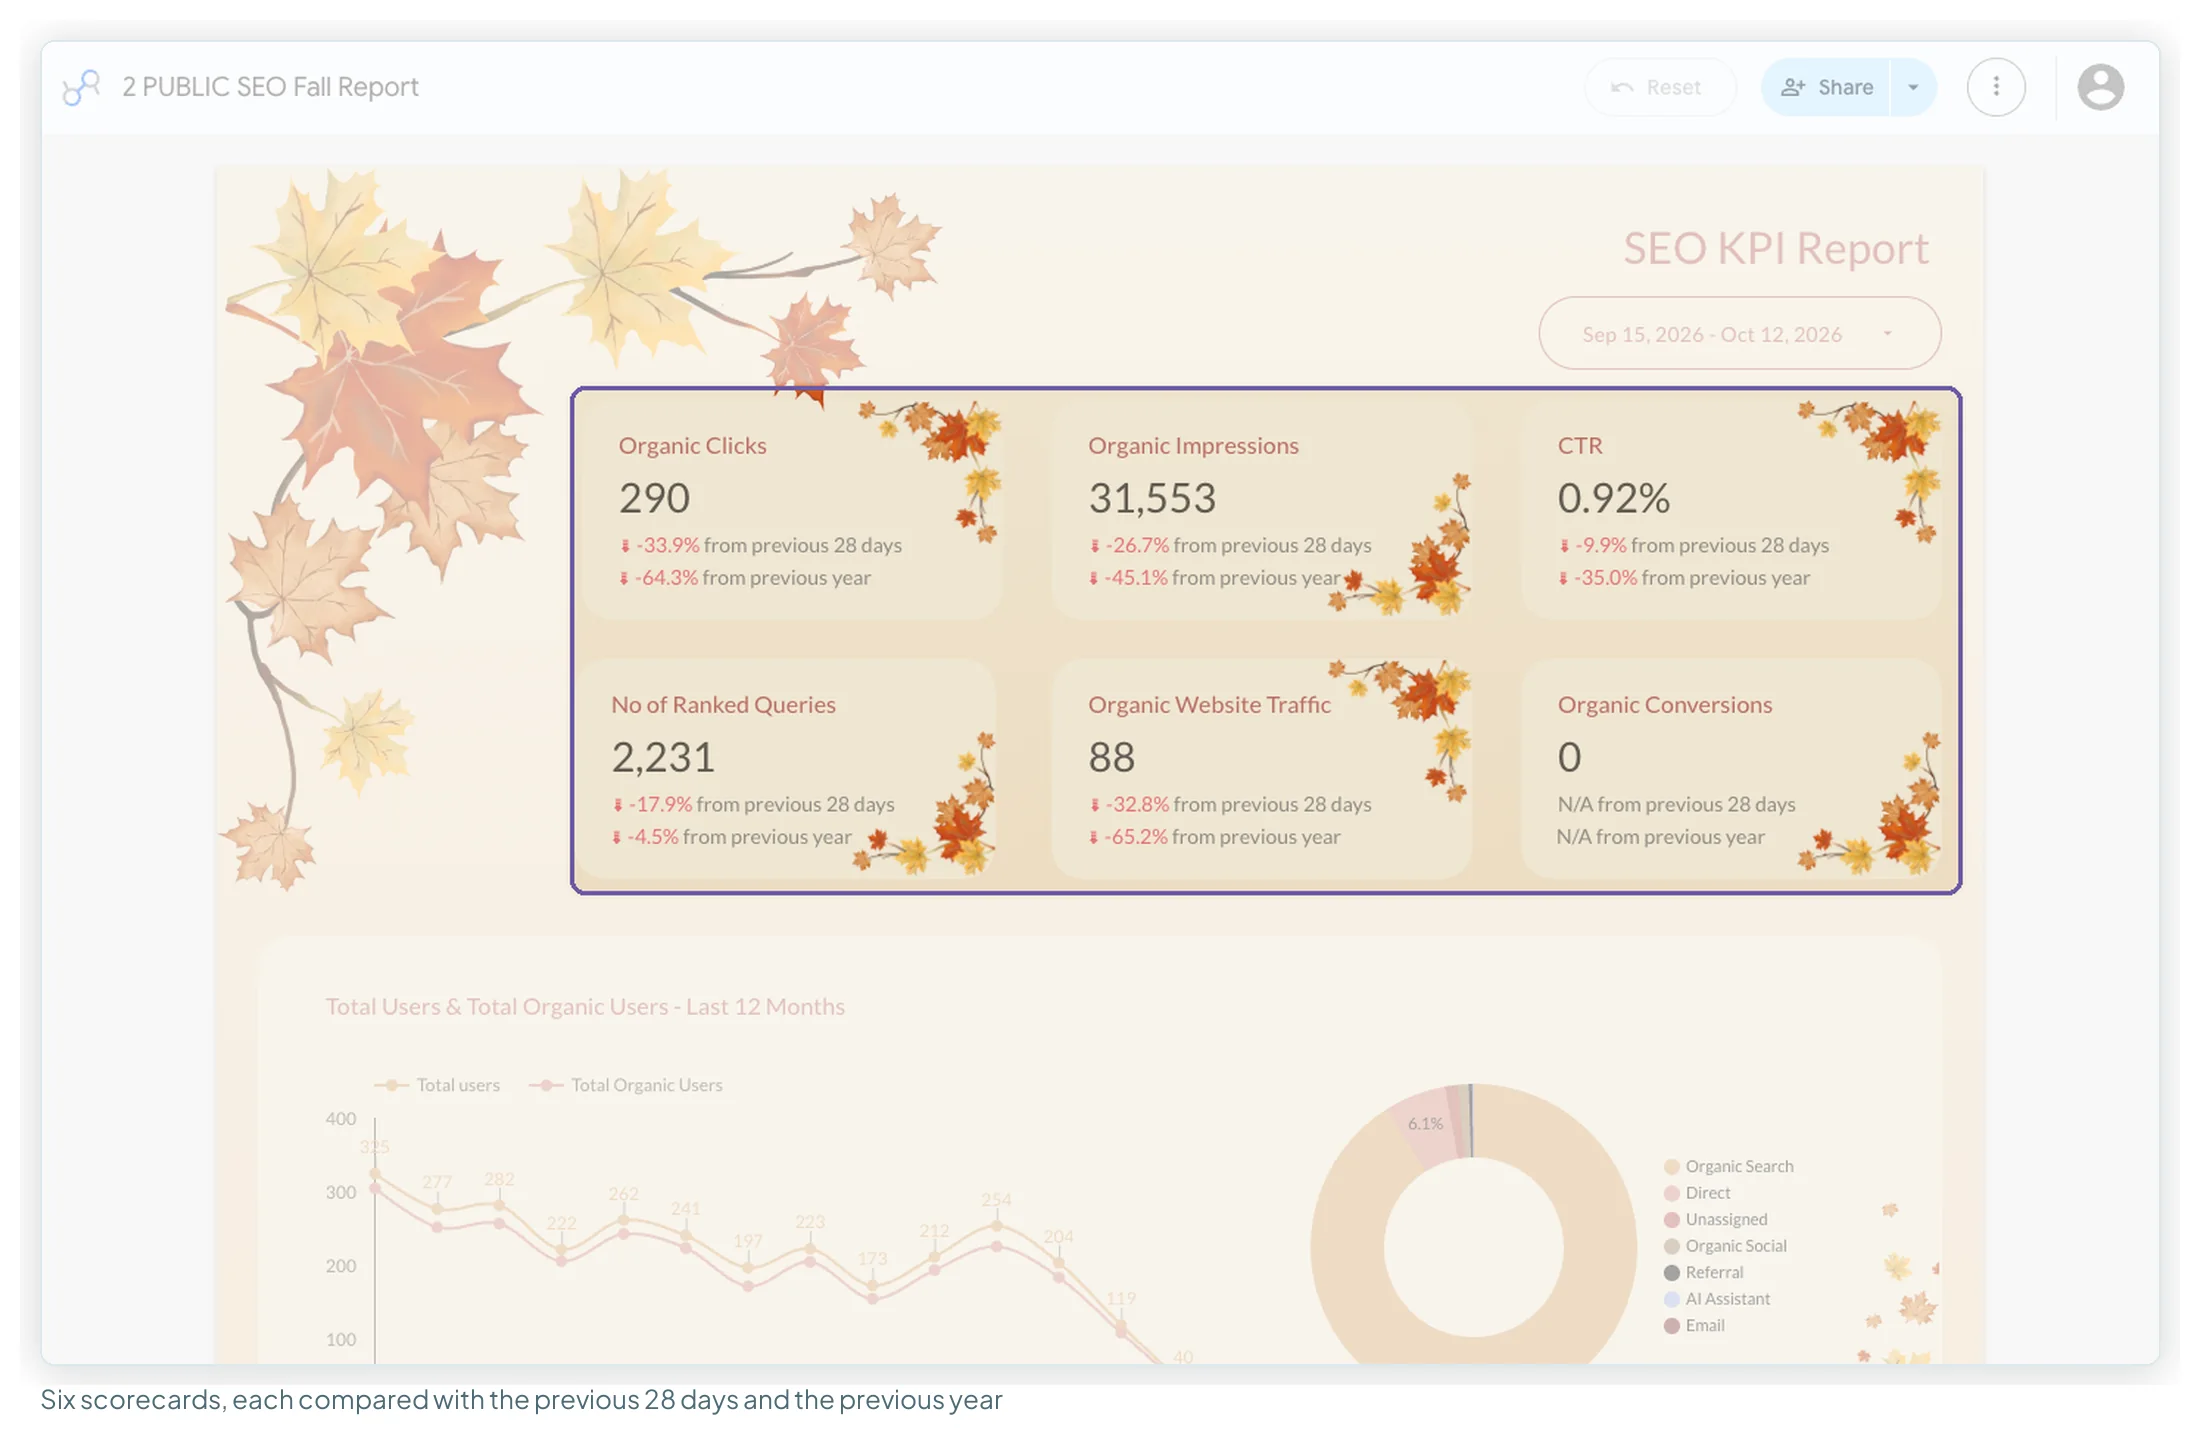This screenshot has width=2200, height=1439.
Task: Click the Reset button
Action: coord(1658,87)
